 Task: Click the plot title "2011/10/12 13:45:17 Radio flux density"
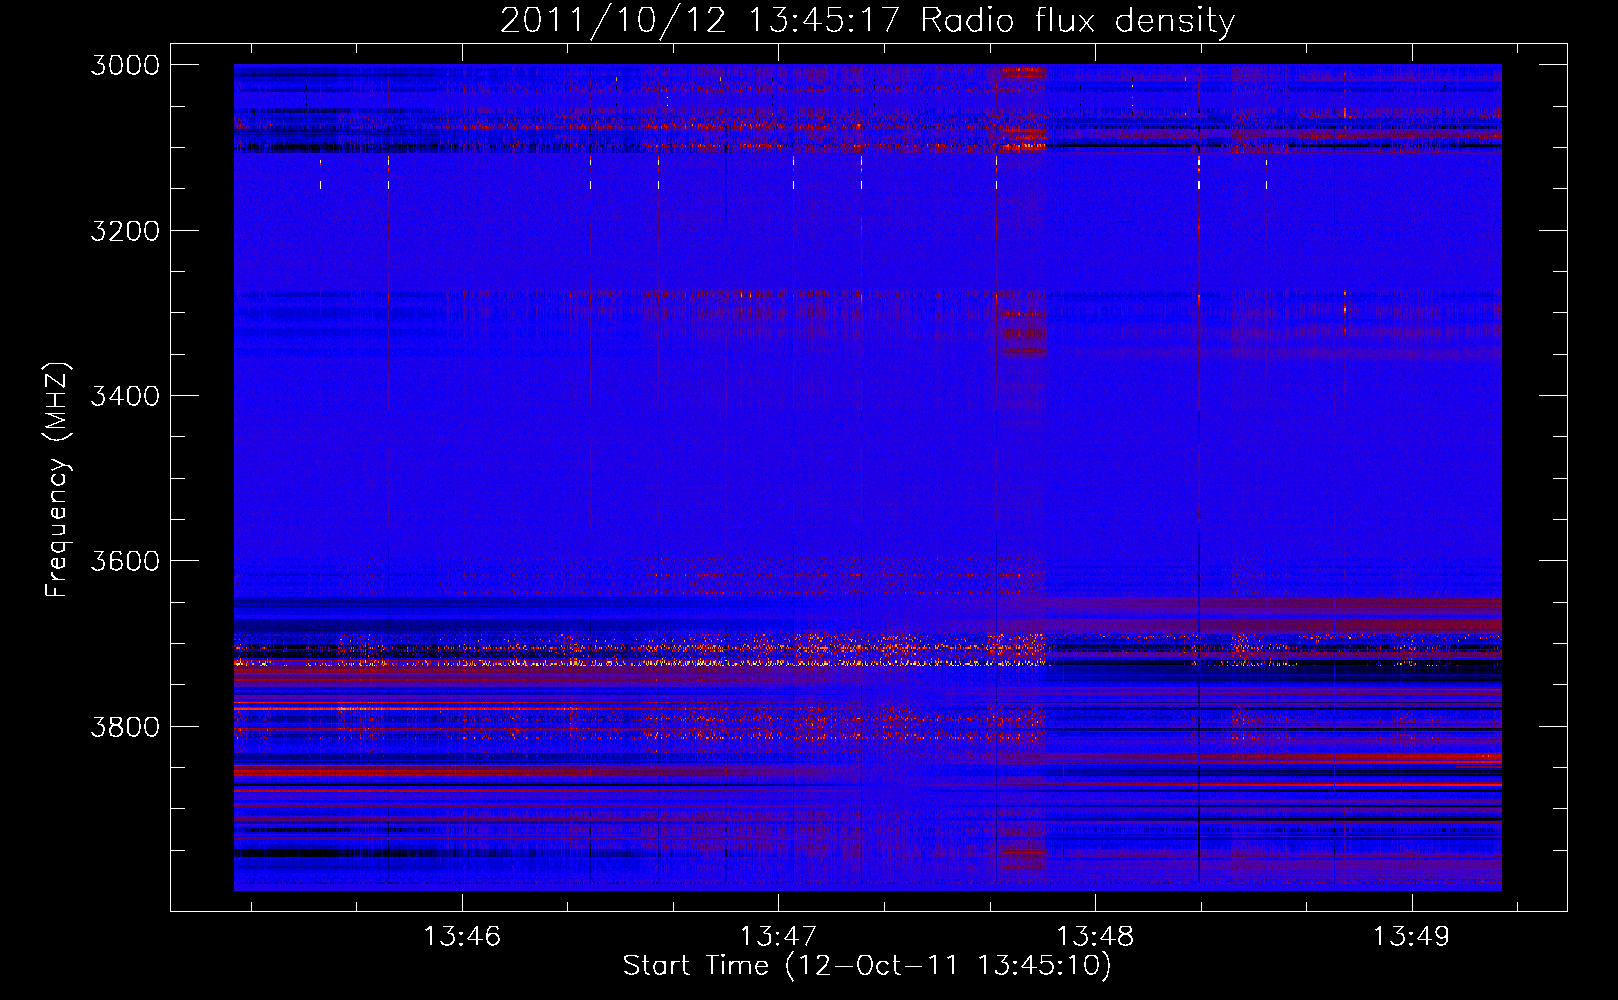[867, 20]
